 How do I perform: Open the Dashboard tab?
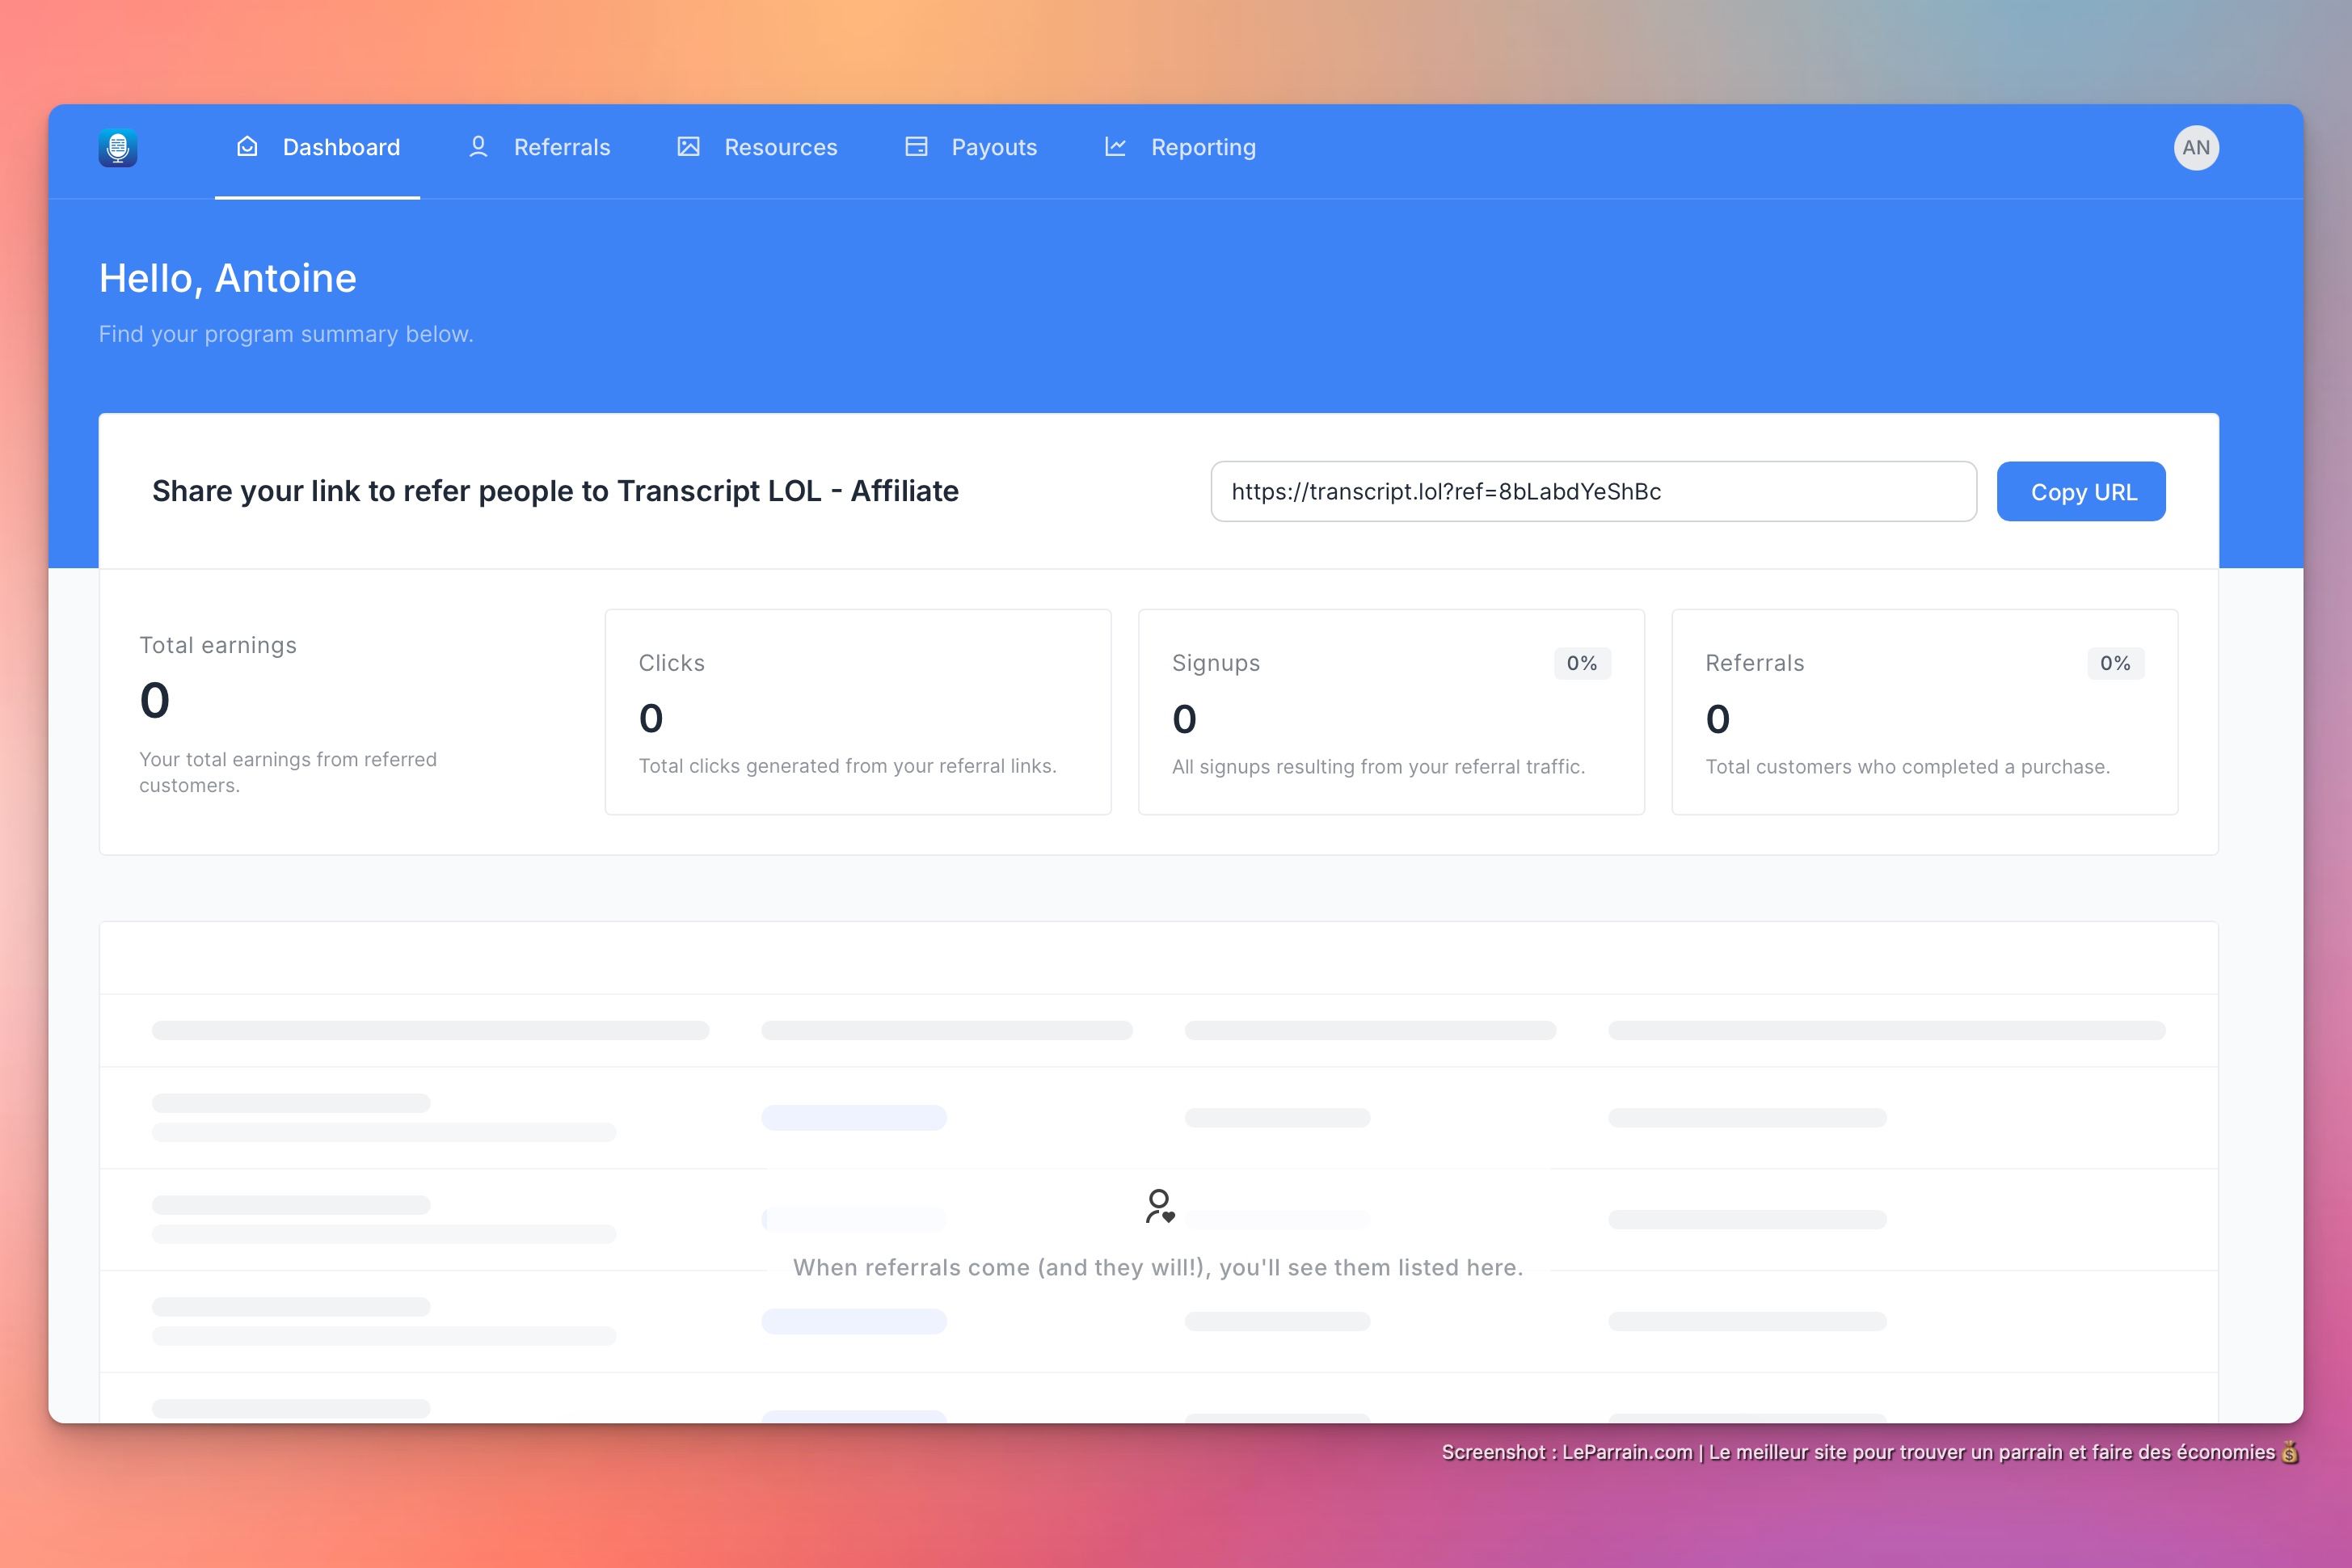point(341,148)
